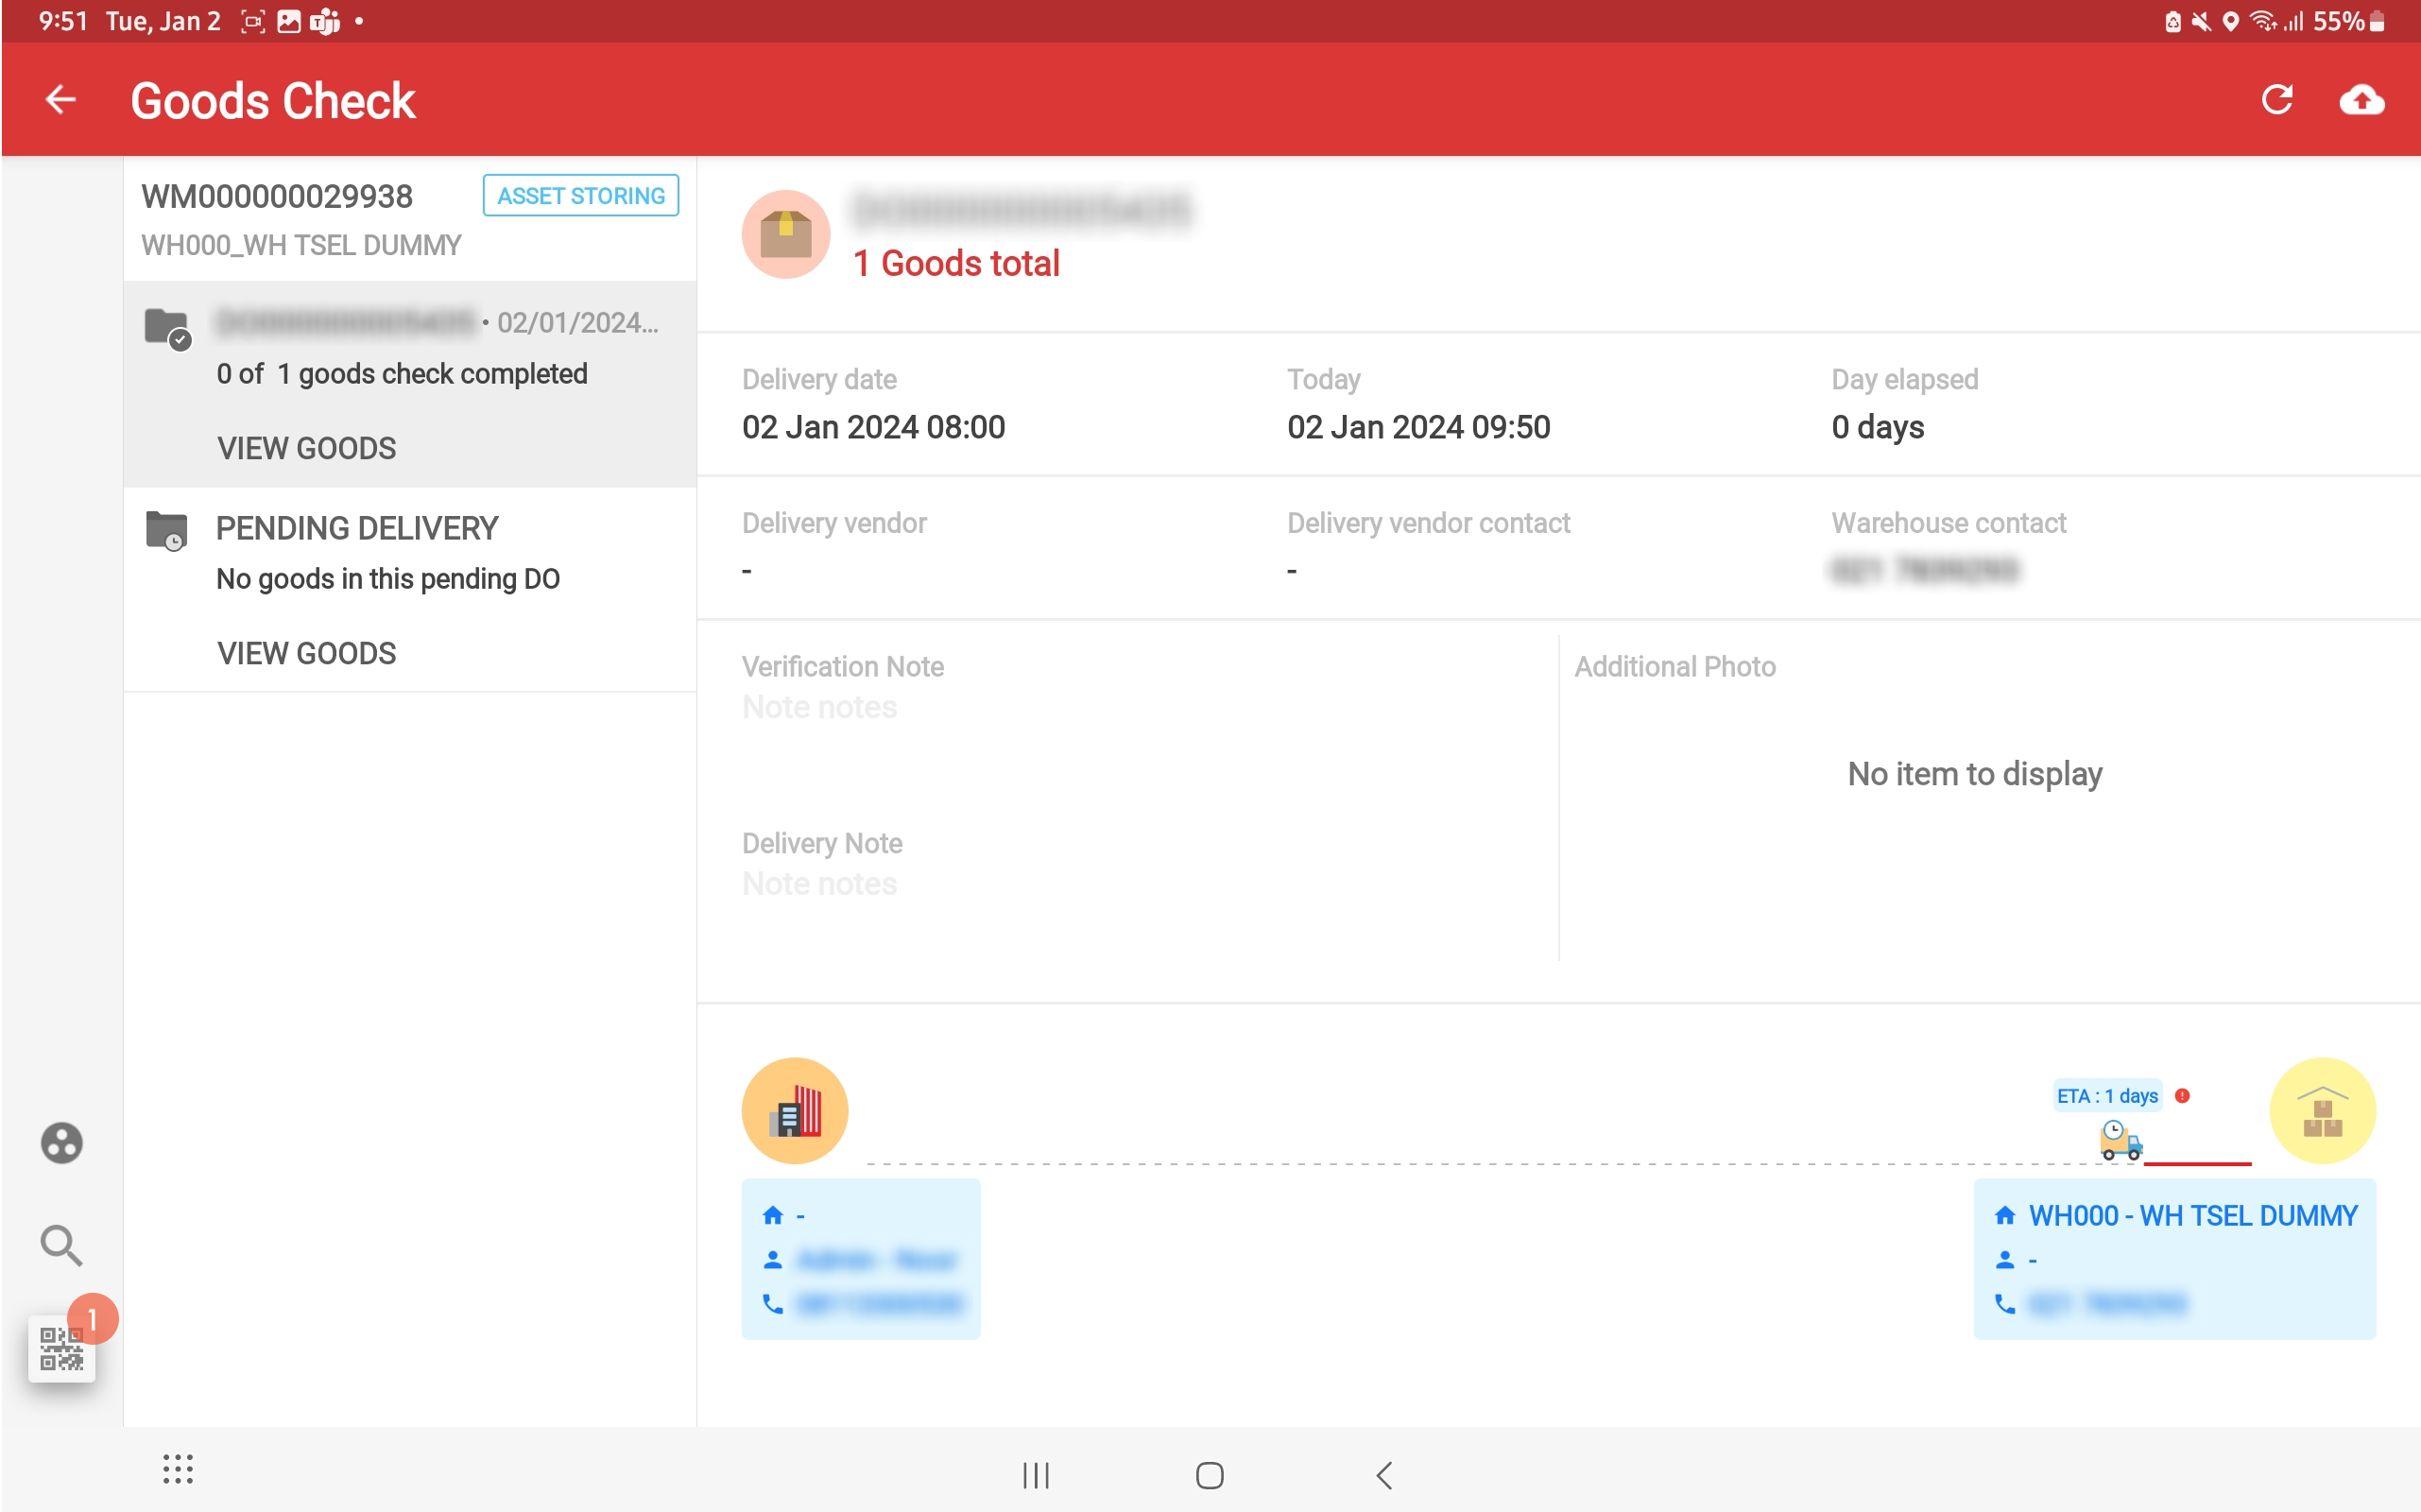Open Android app drawer grid icon
The width and height of the screenshot is (2421, 1512).
[x=178, y=1469]
